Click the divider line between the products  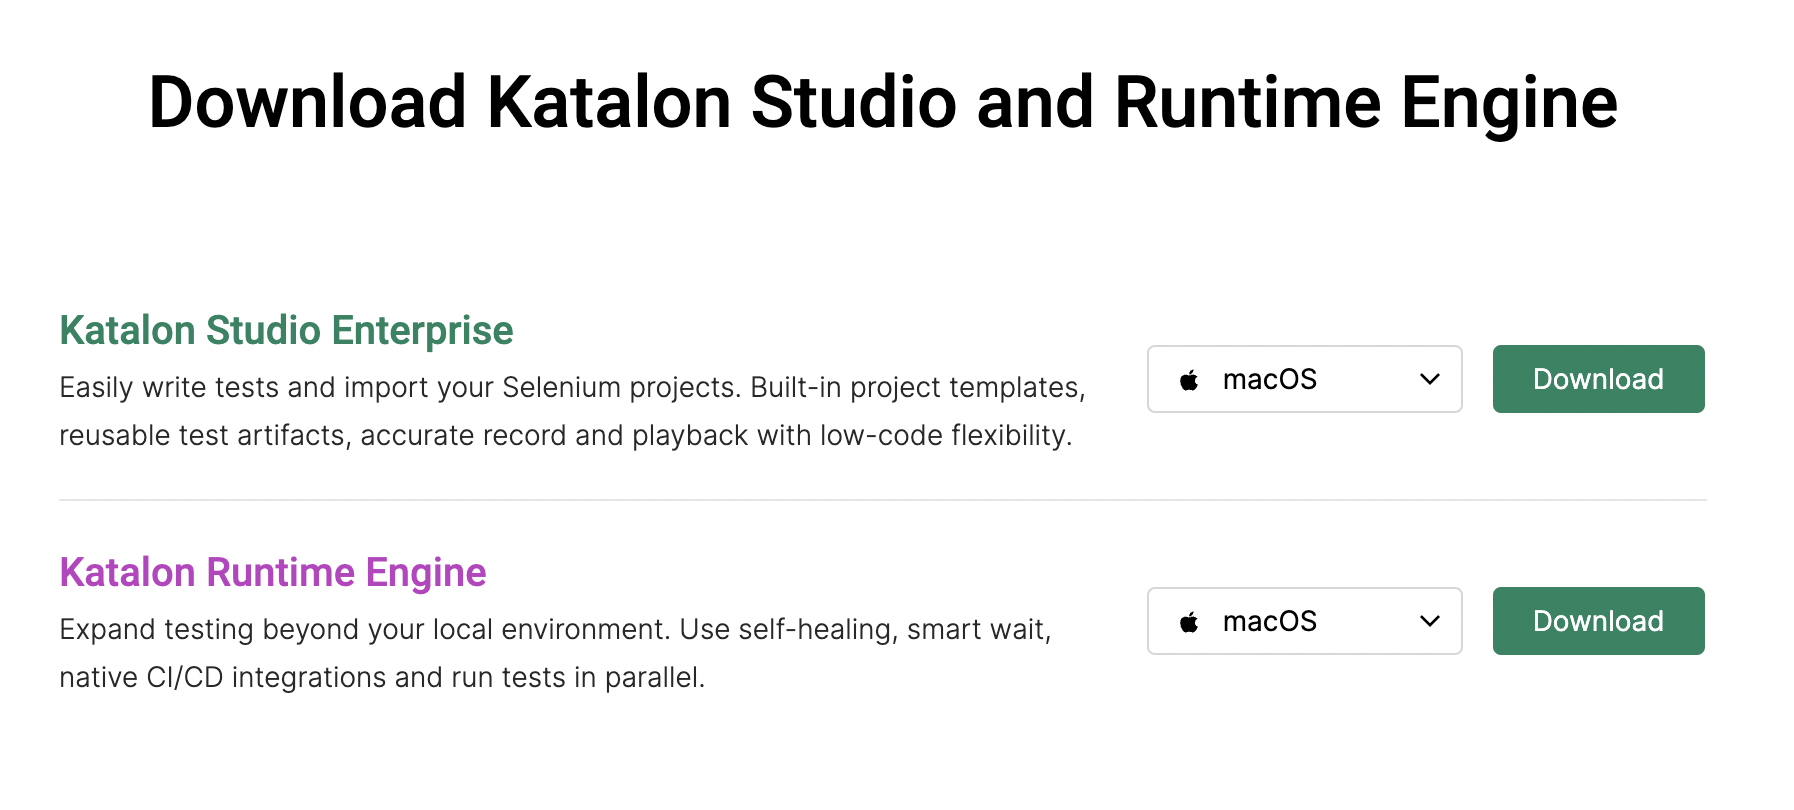(x=882, y=500)
